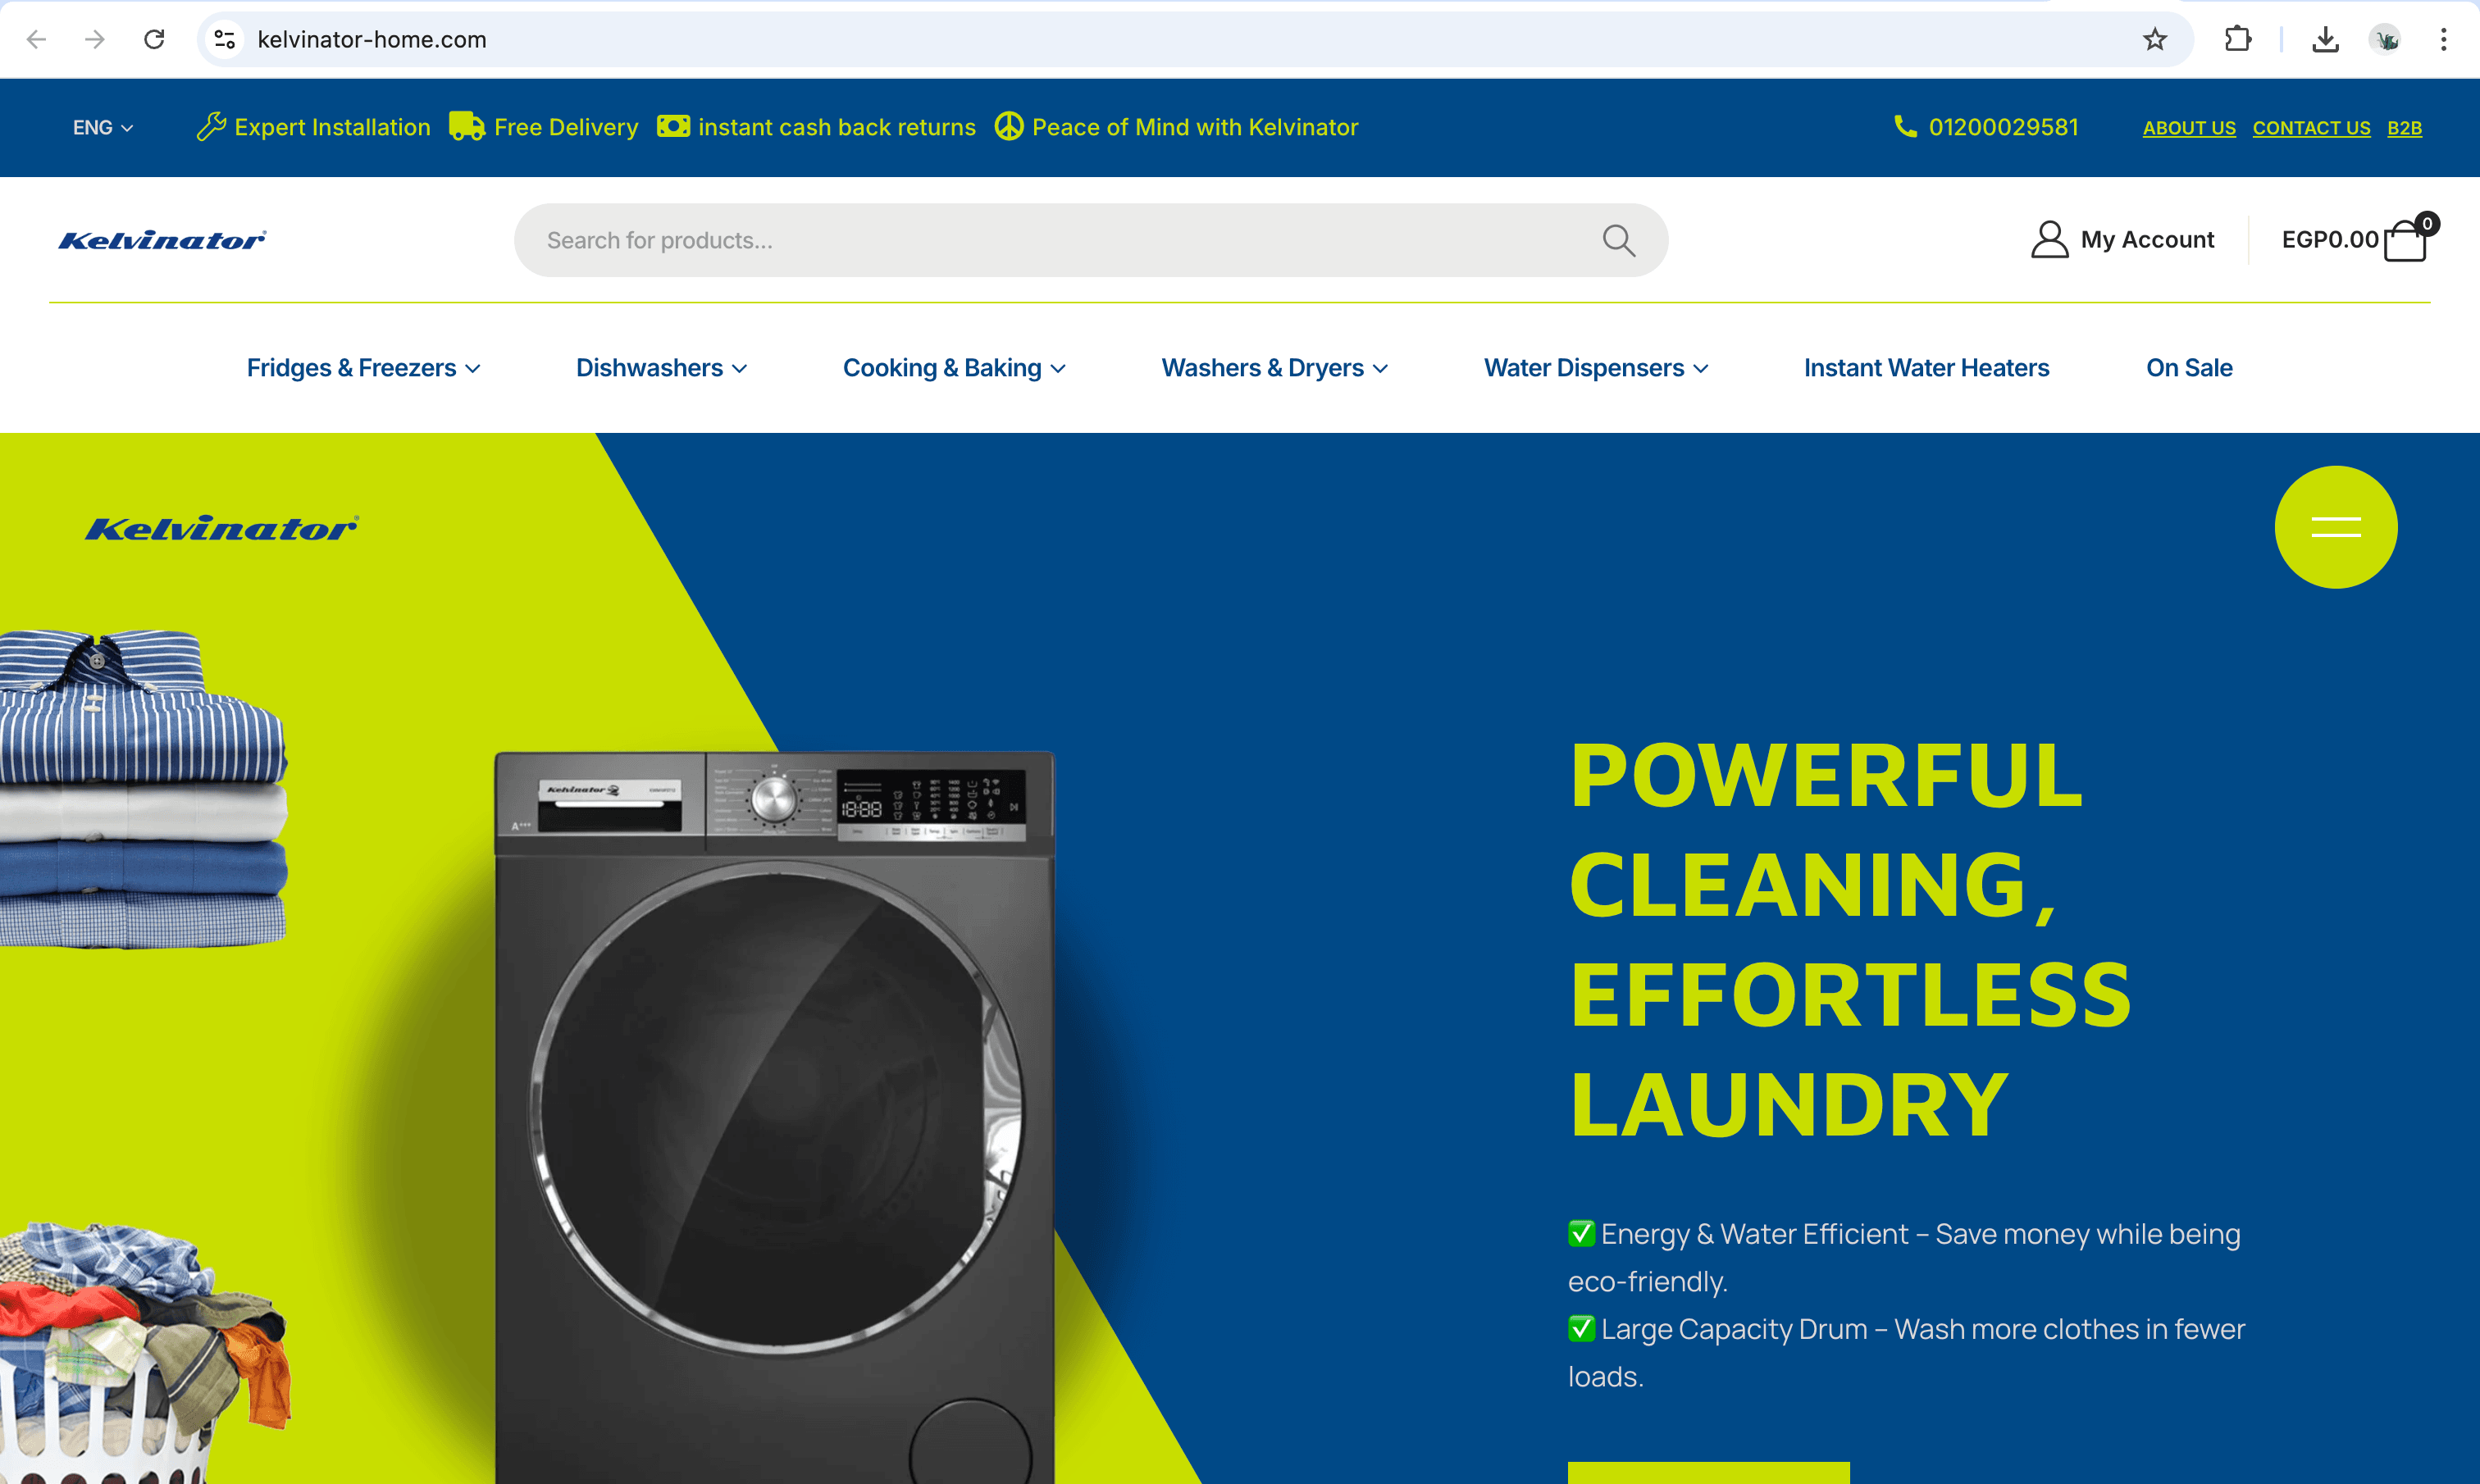
Task: View site information icon in address bar
Action: click(x=225, y=40)
